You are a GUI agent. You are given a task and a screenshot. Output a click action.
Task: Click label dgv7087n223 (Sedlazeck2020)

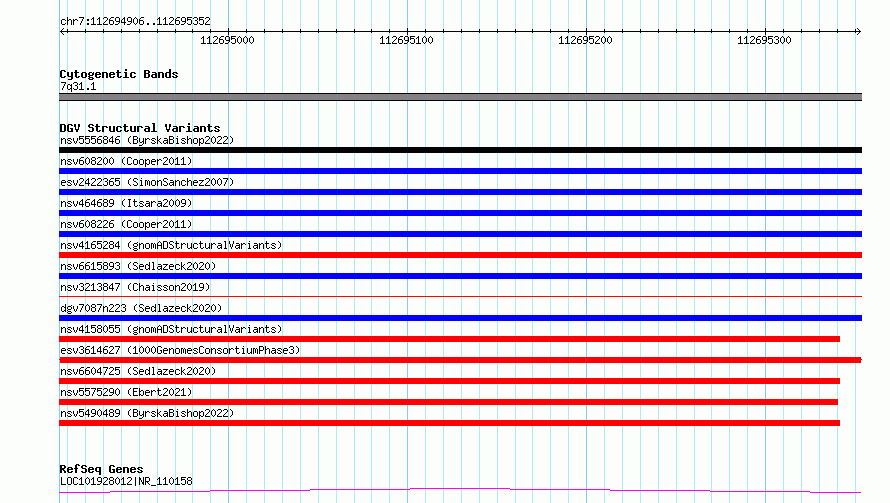point(141,308)
